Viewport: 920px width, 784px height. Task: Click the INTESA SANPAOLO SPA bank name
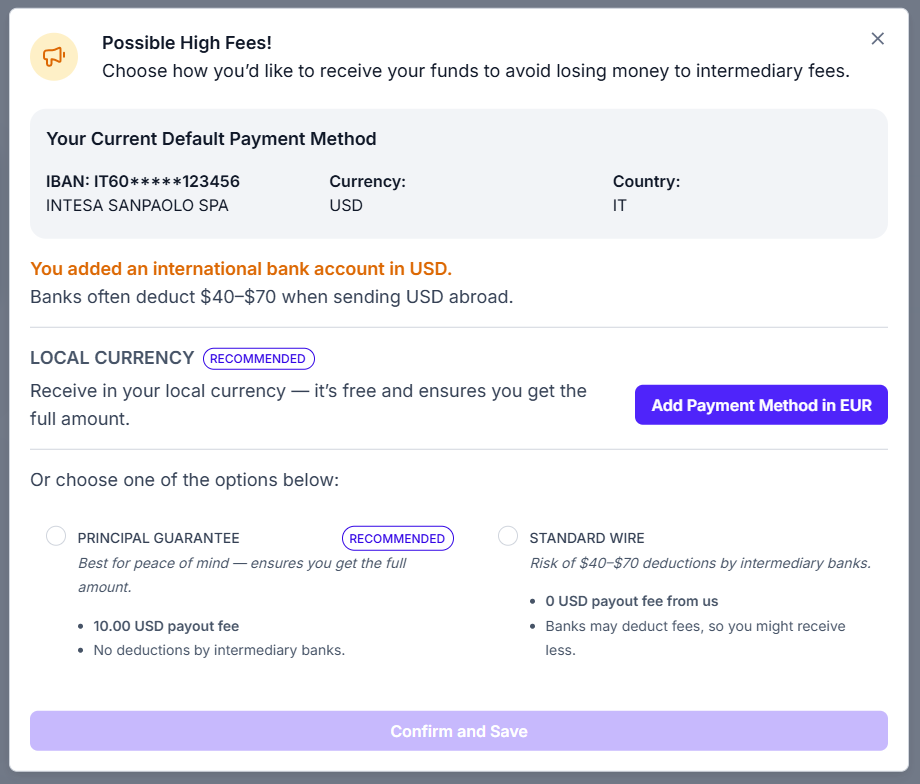click(137, 205)
